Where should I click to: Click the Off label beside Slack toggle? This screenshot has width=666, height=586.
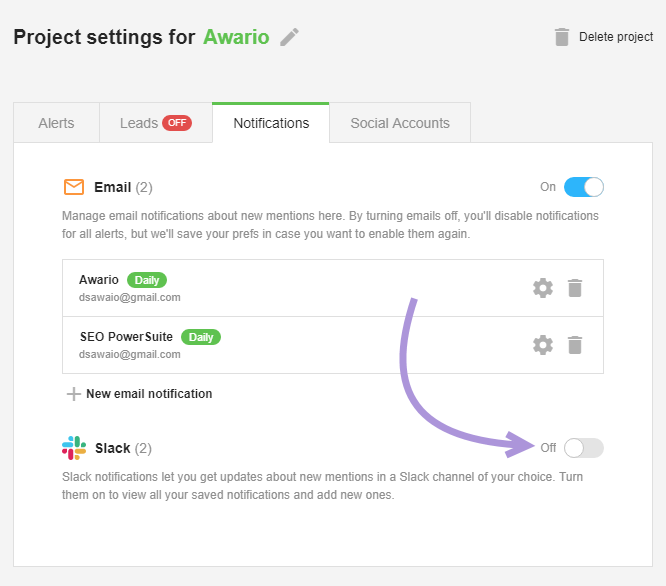pos(548,448)
